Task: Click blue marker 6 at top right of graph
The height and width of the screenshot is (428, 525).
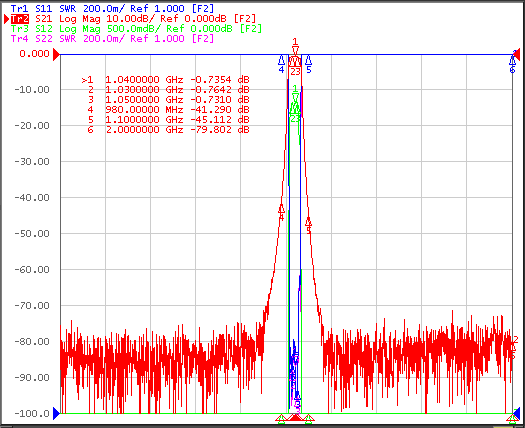Action: pyautogui.click(x=512, y=62)
